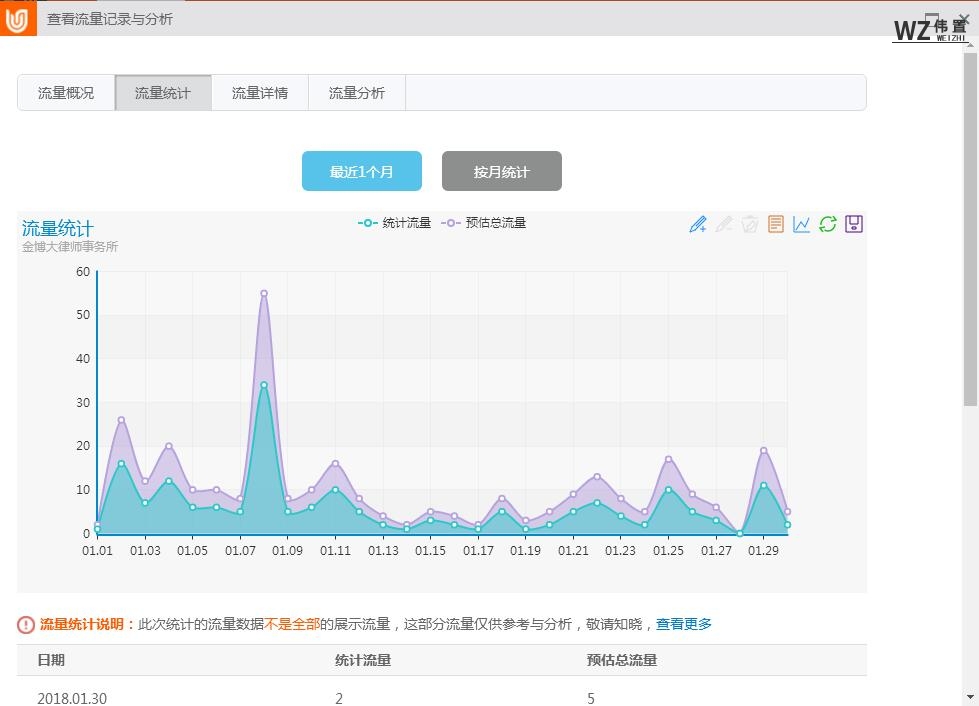979x706 pixels.
Task: Click the green restore refresh icon
Action: point(828,224)
